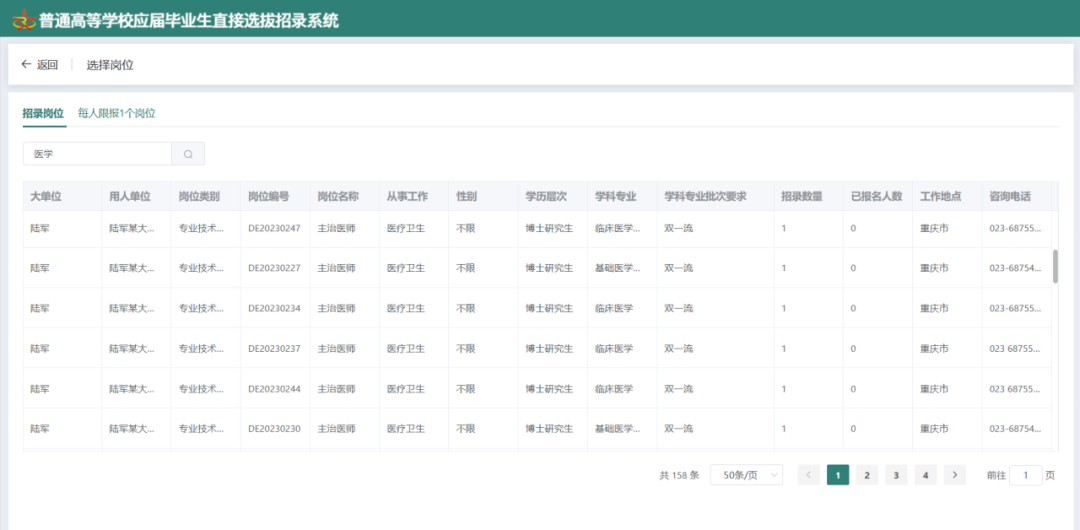1080x530 pixels.
Task: Click the 岗位编号 column header
Action: point(268,196)
